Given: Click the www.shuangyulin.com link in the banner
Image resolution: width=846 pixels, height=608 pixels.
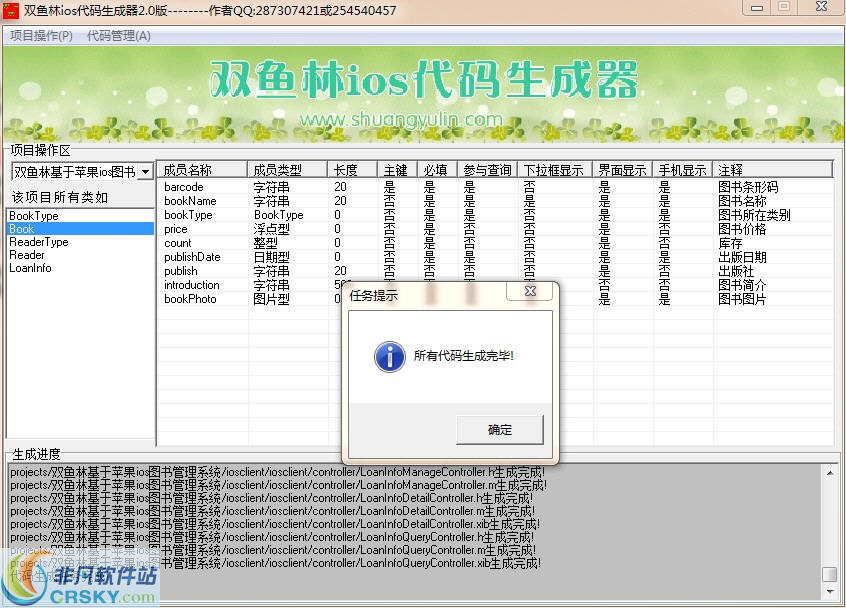Looking at the screenshot, I should [401, 120].
